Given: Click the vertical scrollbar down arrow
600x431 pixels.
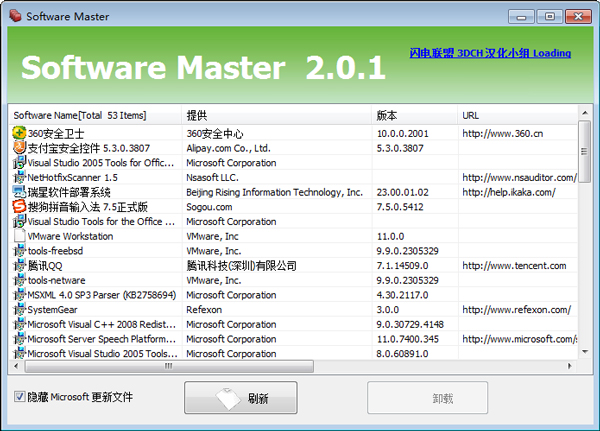Looking at the screenshot, I should coord(585,352).
